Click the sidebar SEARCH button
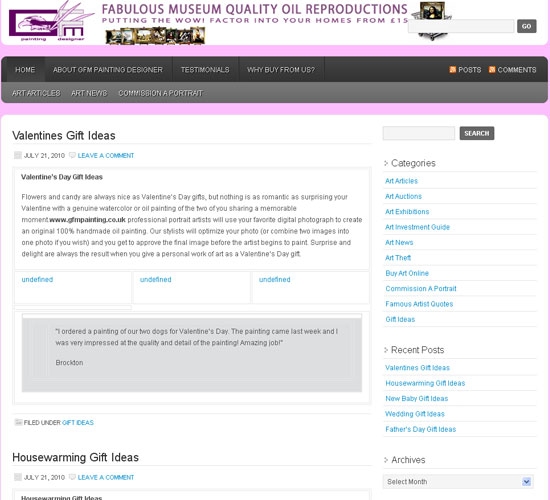 [477, 133]
